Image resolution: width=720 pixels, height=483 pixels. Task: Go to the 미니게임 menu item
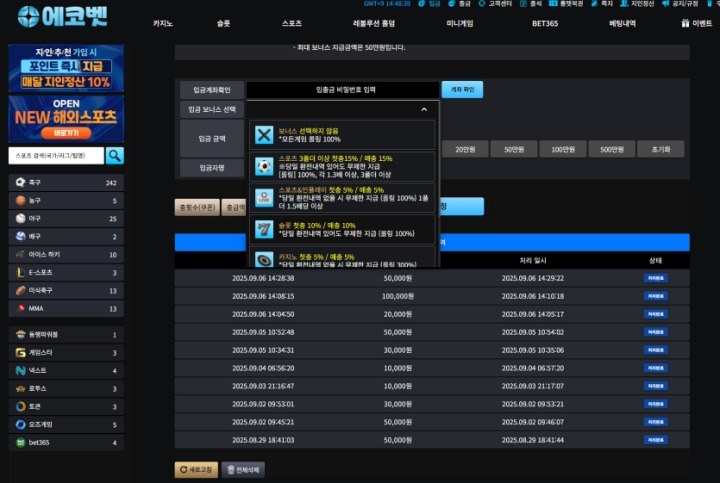460,22
